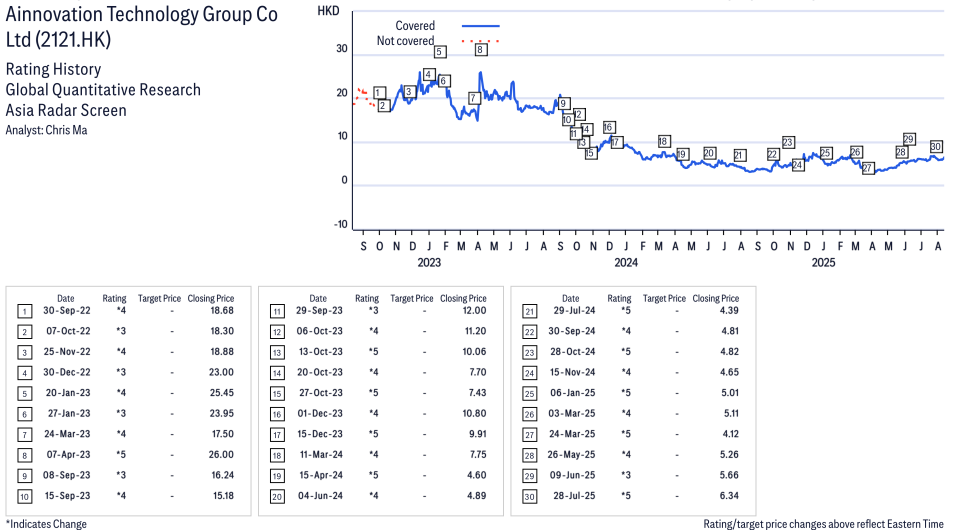Click the date '29-Sep-23'
Screen dimensions: 955x530
tap(319, 311)
